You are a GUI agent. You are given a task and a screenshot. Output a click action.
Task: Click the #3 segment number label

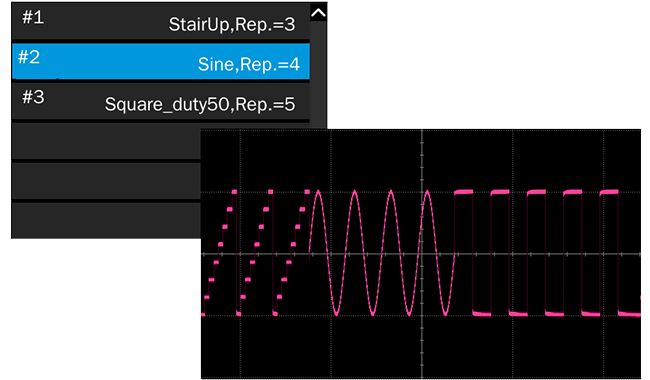click(33, 97)
